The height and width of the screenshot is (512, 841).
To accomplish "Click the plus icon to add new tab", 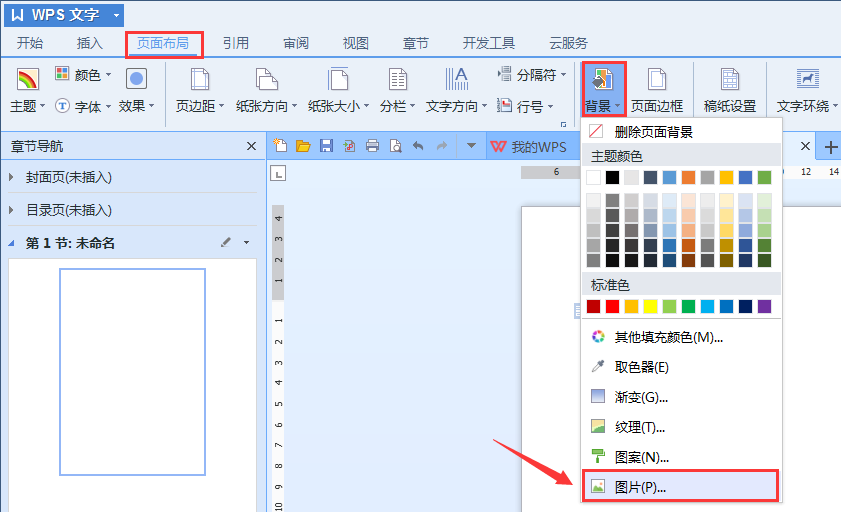I will click(830, 147).
